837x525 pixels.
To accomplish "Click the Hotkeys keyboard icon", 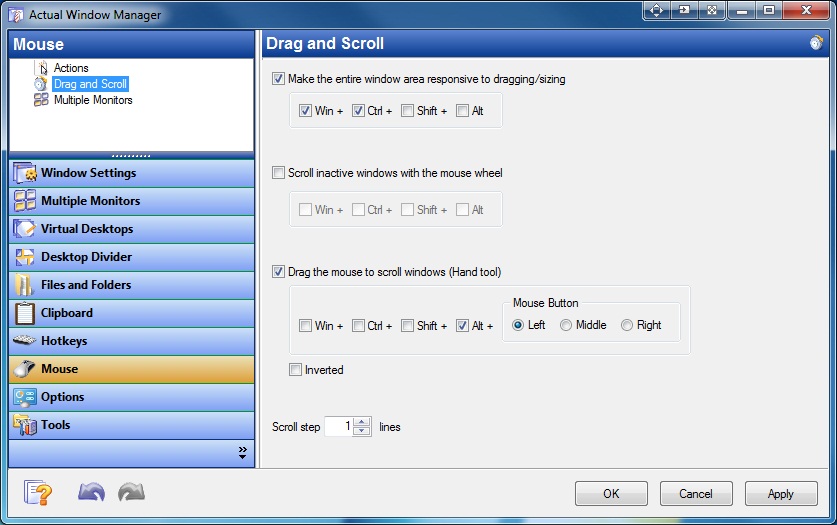I will click(x=25, y=340).
